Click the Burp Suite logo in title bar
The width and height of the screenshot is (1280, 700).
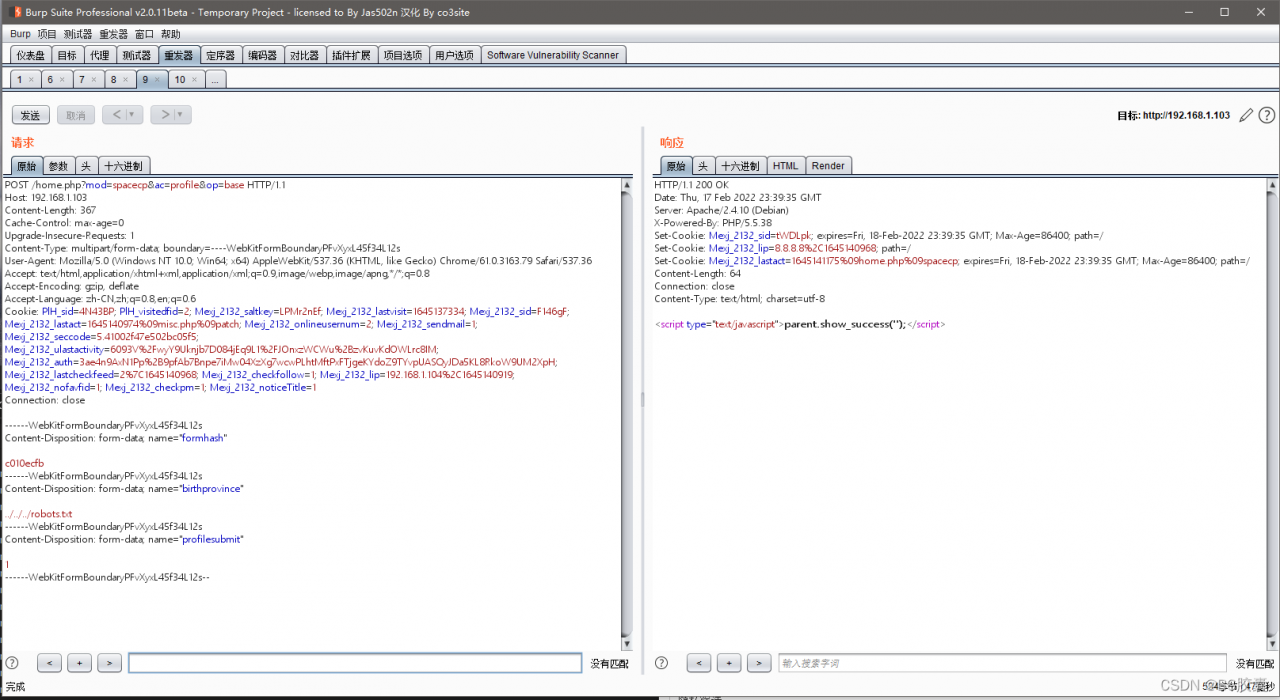point(16,12)
